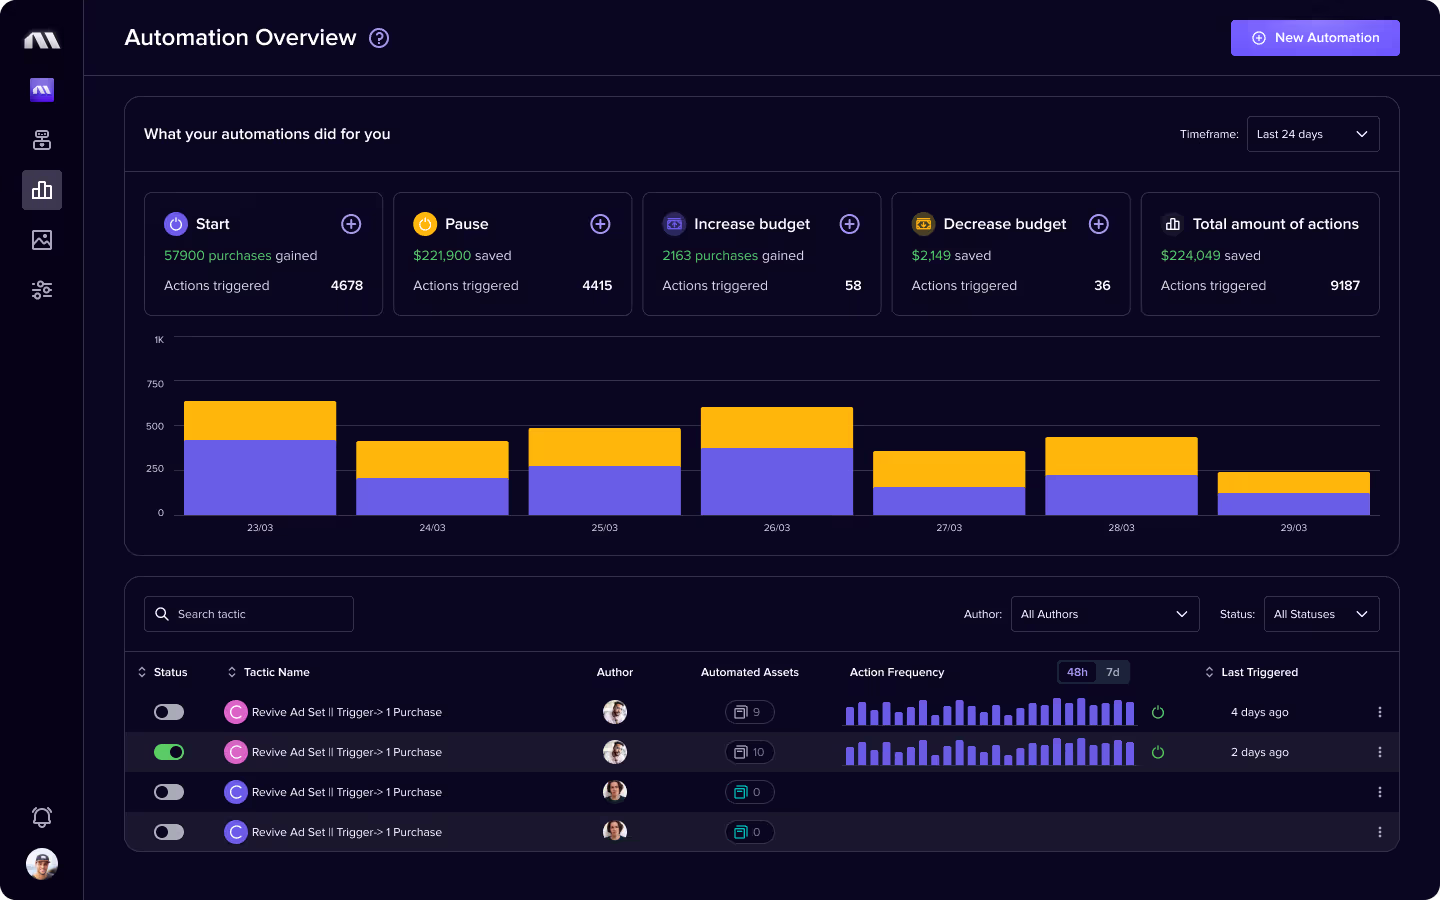Viewport: 1440px width, 900px height.
Task: Open notifications bell in sidebar
Action: pos(42,817)
